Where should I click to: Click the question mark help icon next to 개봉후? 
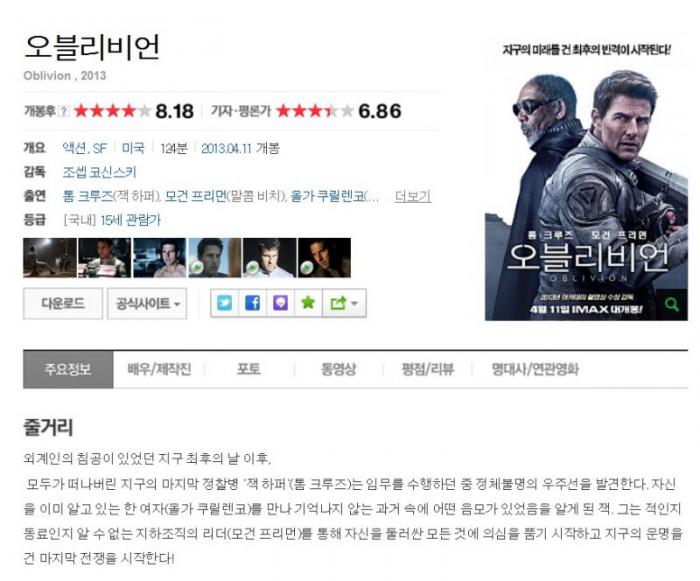tap(64, 111)
